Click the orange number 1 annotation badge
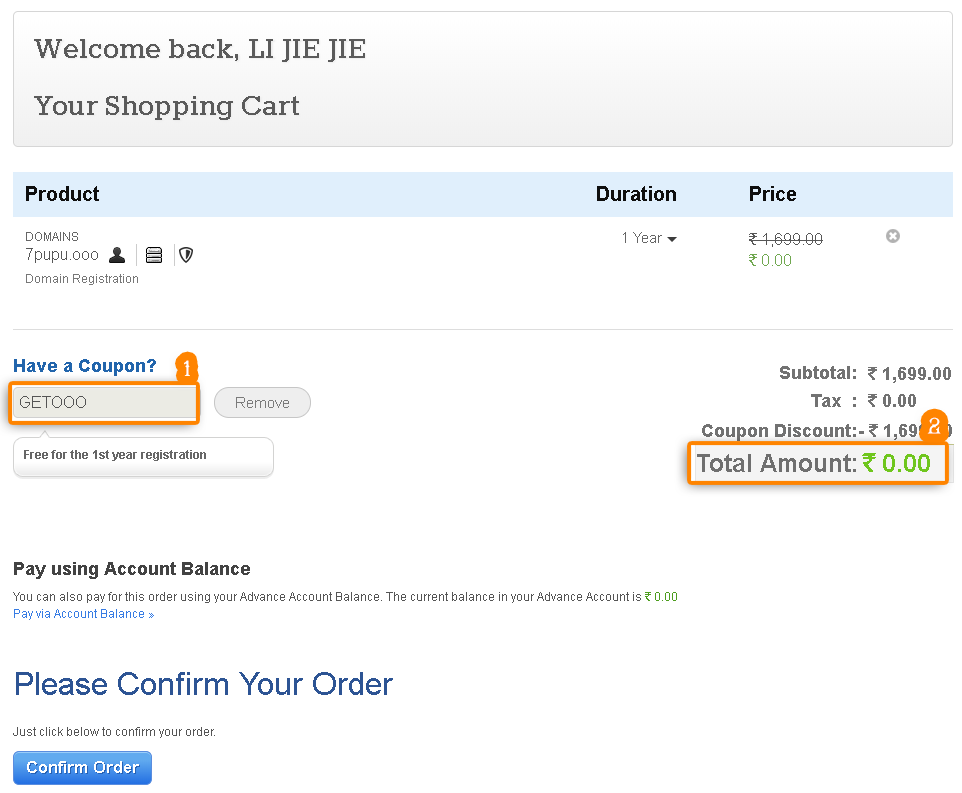 coord(187,367)
